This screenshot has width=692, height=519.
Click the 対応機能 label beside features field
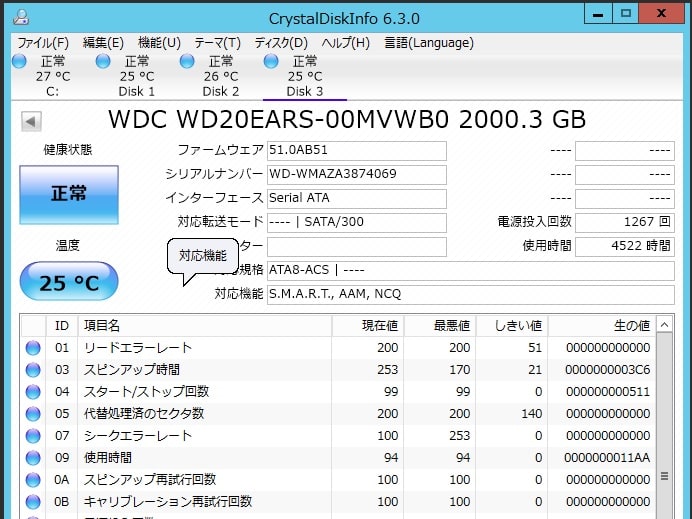pyautogui.click(x=239, y=294)
